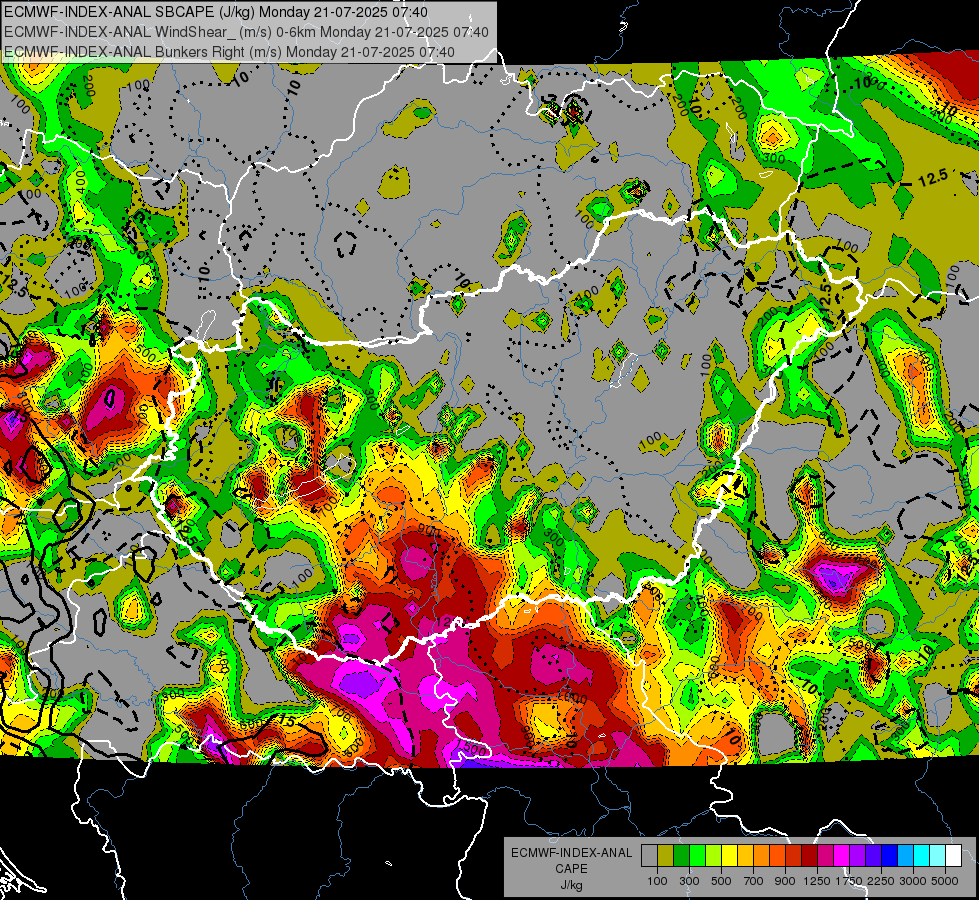Screen dimensions: 979x900
Task: Pick the dark green legend swatch
Action: tap(681, 856)
